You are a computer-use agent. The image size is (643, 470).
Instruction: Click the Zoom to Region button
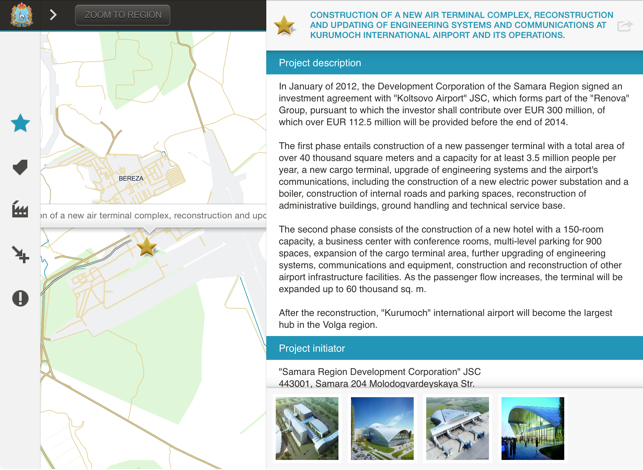pos(123,15)
